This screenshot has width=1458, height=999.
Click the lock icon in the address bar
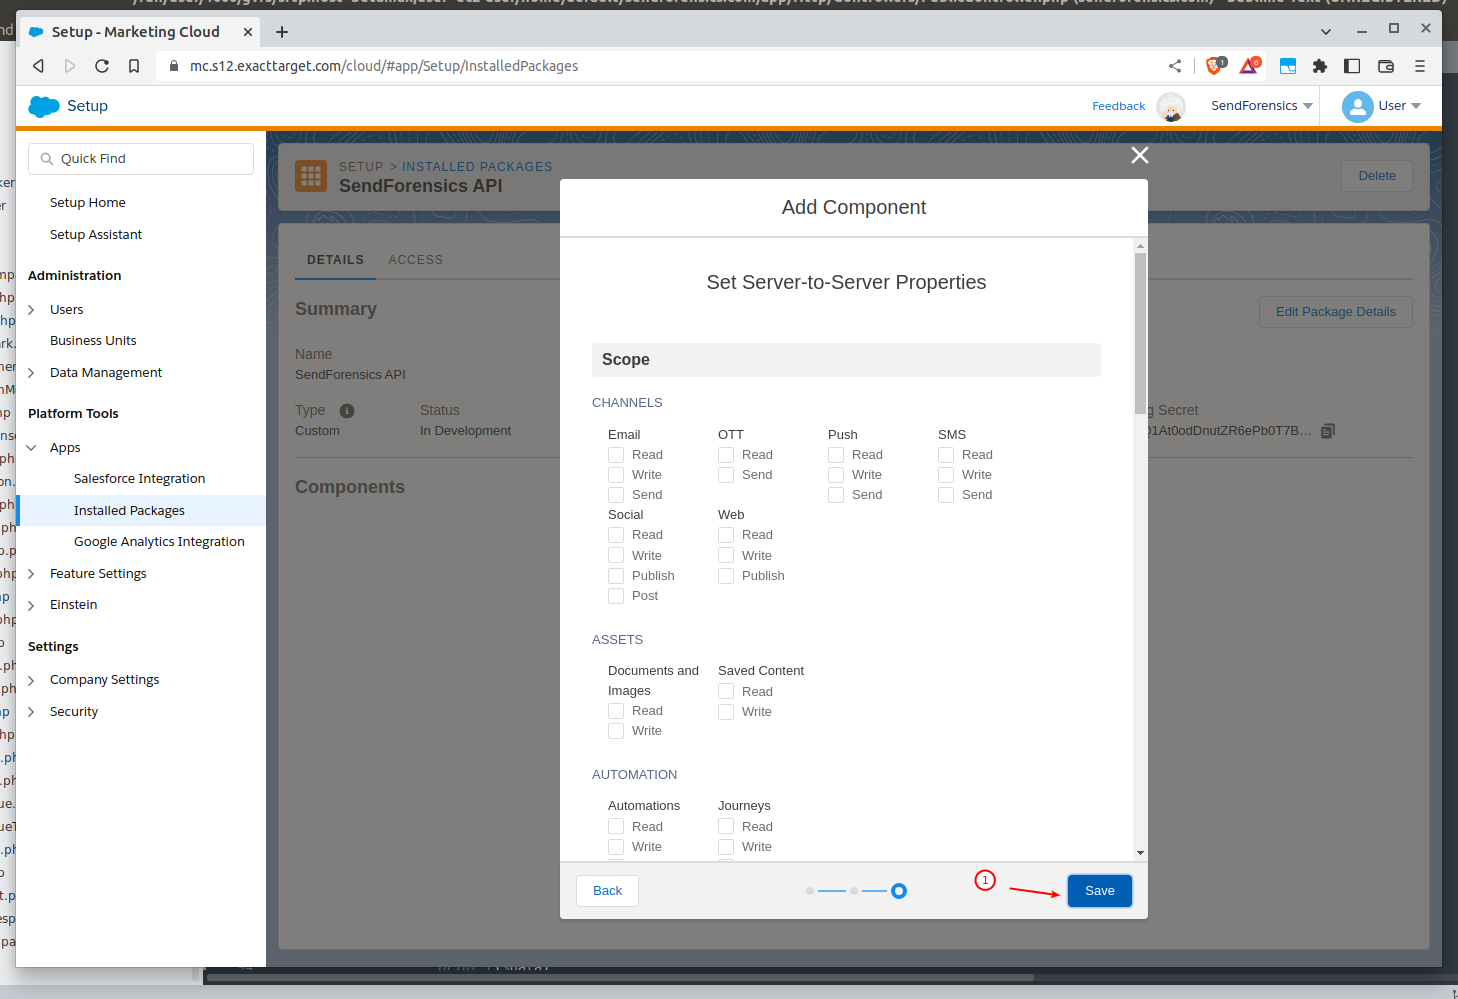click(174, 66)
